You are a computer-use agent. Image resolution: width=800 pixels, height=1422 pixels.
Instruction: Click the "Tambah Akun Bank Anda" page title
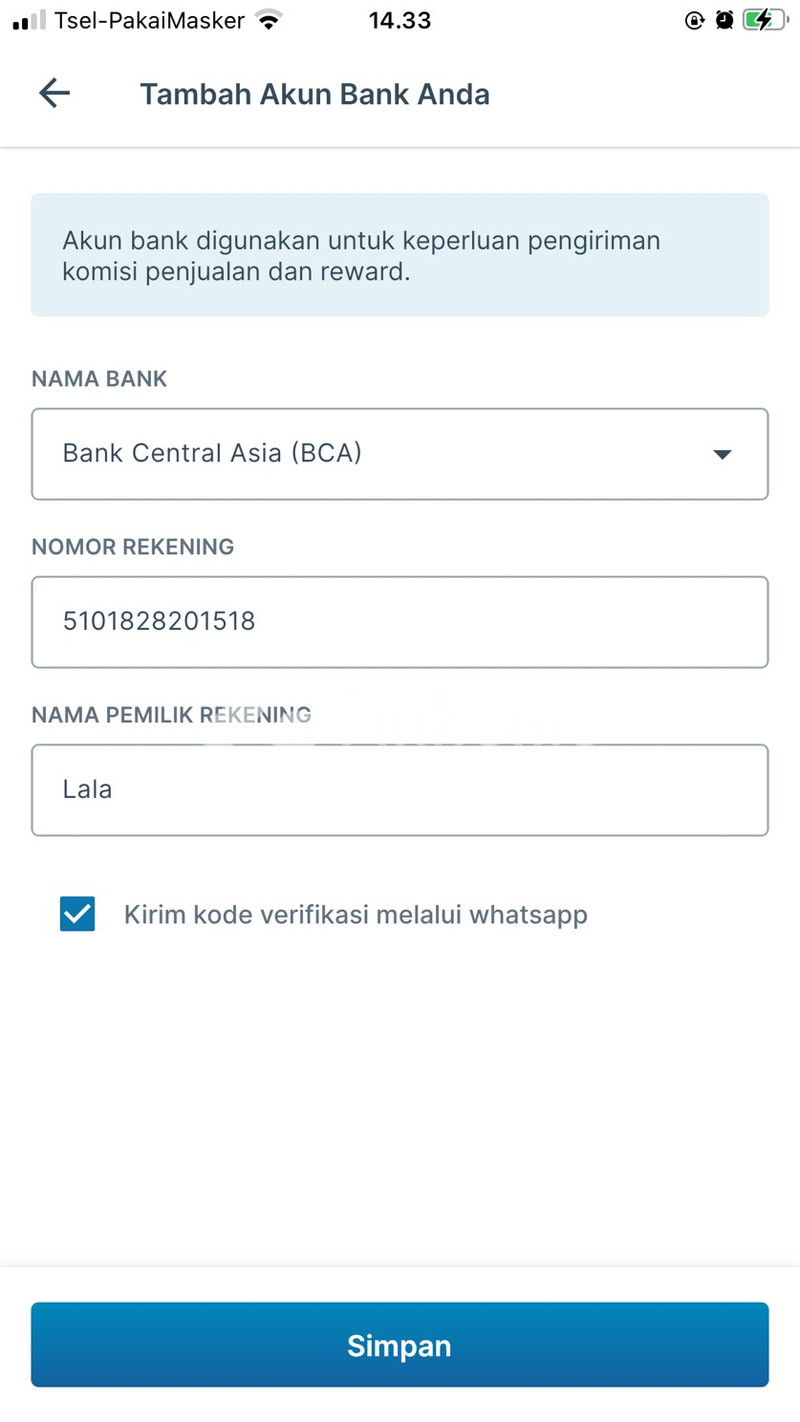pos(314,94)
